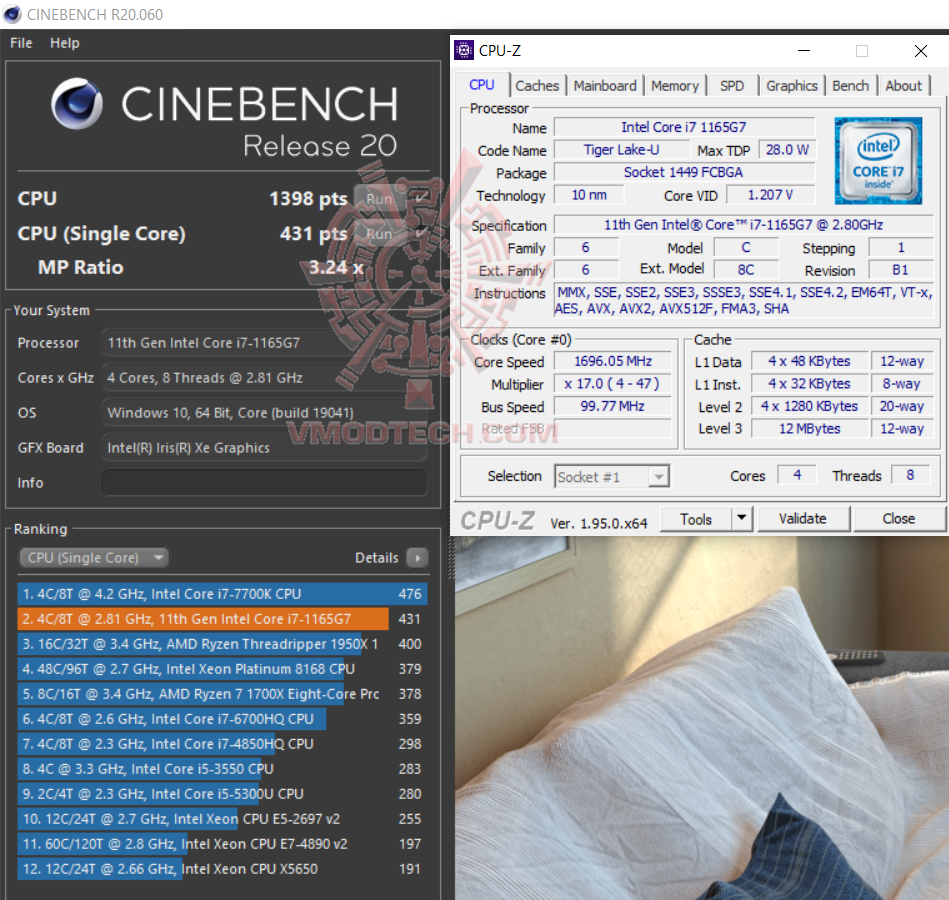Screen dimensions: 949x900
Task: Click the Max TDP 28.0 W value
Action: coord(787,149)
